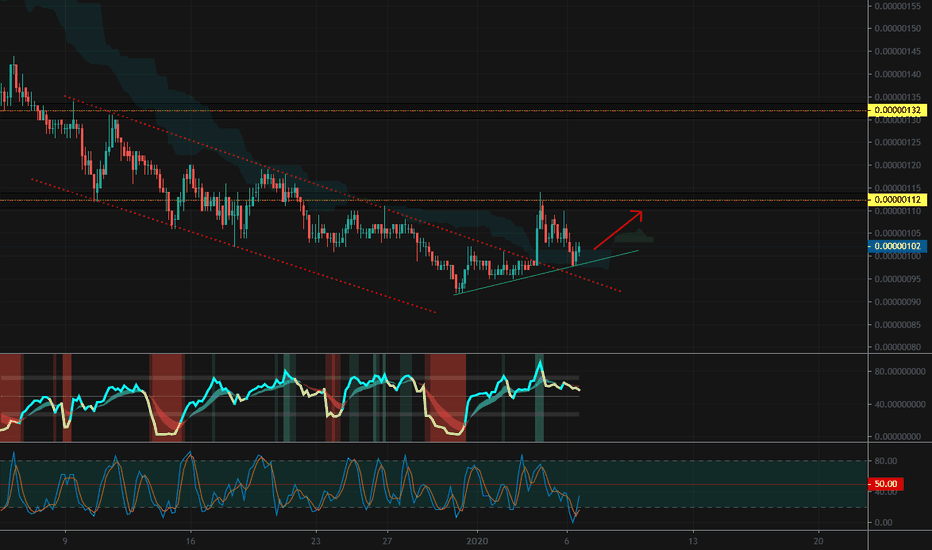Click the 0.00 stochastic scale value
The height and width of the screenshot is (550, 932).
(x=883, y=523)
